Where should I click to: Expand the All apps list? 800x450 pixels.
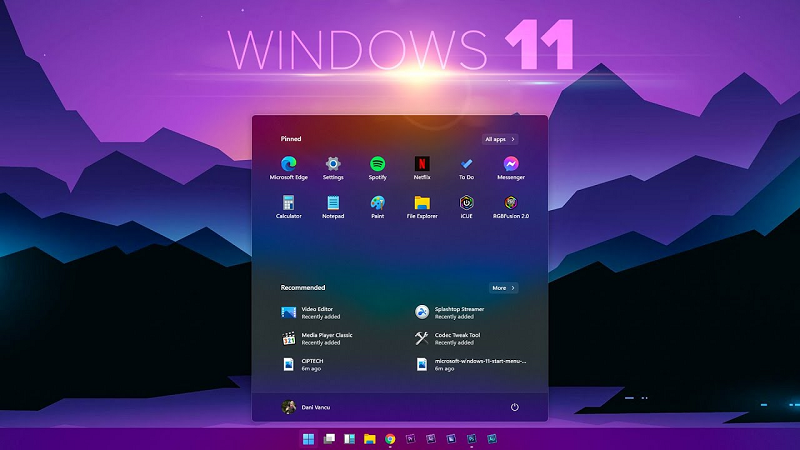(x=500, y=139)
